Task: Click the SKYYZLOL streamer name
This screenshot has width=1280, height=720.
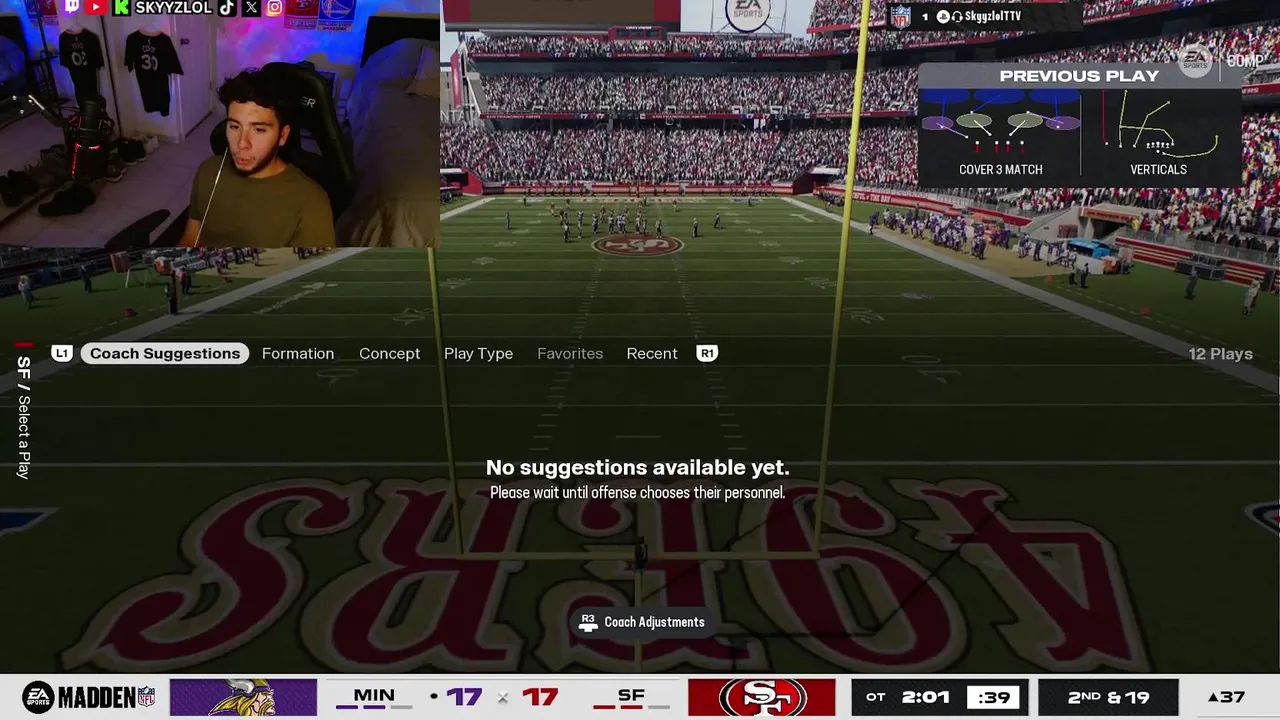Action: [173, 8]
